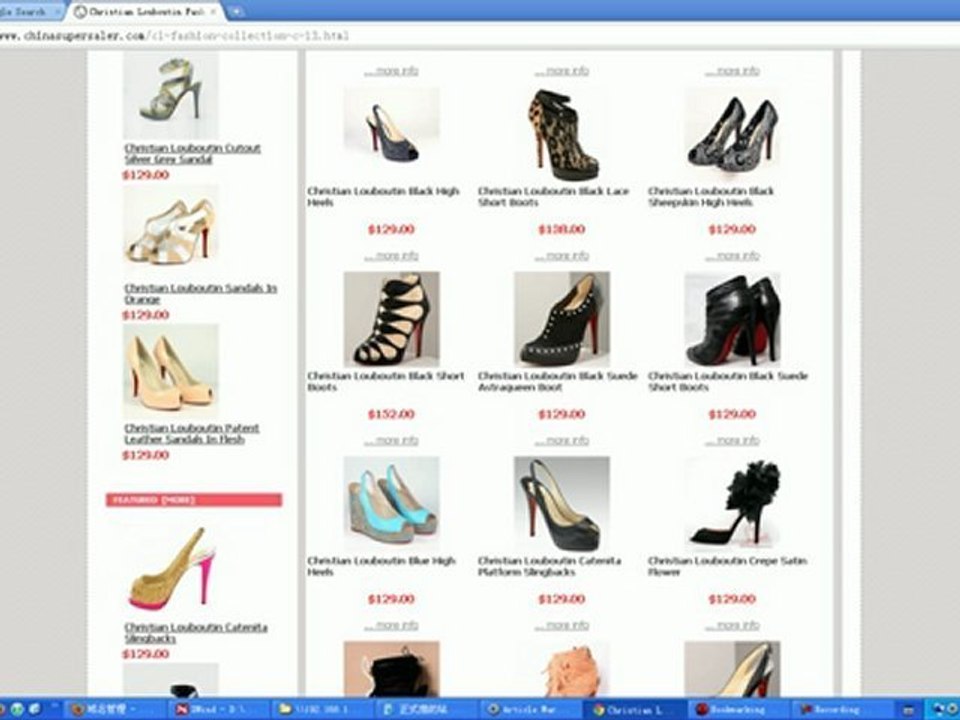The height and width of the screenshot is (720, 960).
Task: Open more info under Black Lace Short Boots
Action: pos(561,255)
